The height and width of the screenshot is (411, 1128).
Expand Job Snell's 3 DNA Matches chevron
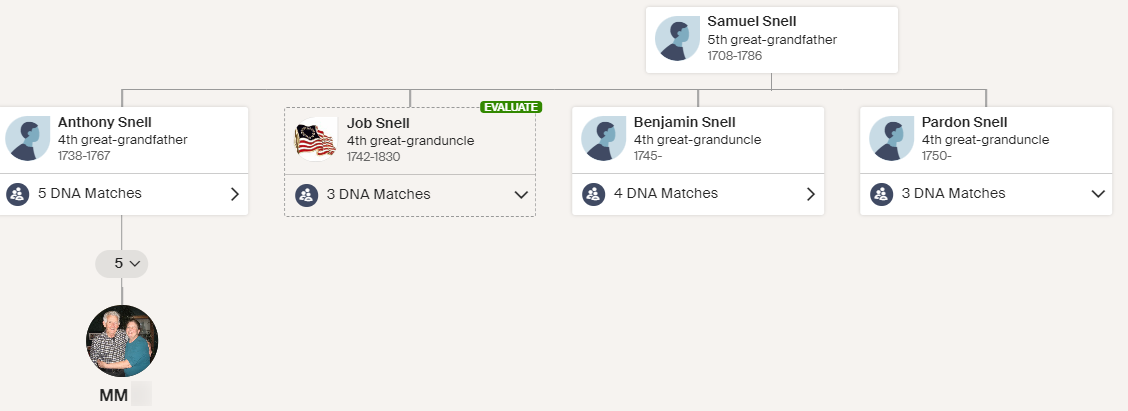point(521,195)
